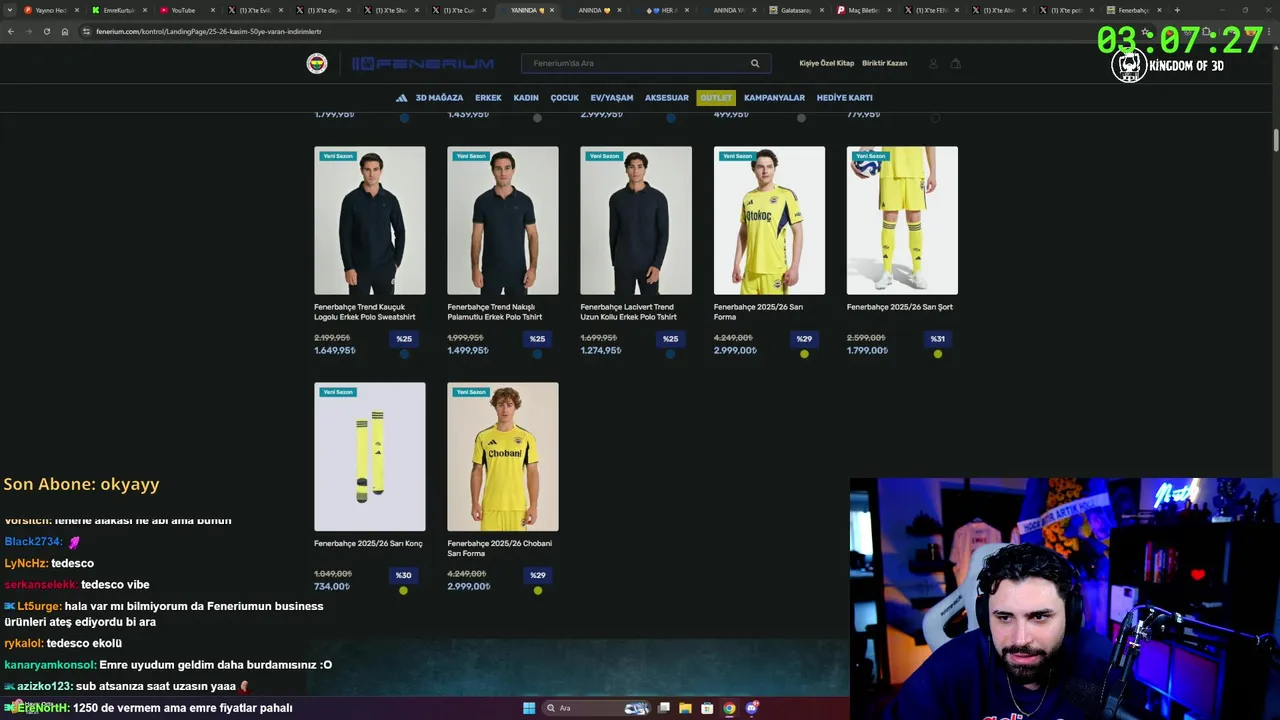This screenshot has height=720, width=1280.
Task: Open the KAMPANYALAR menu item
Action: pos(774,98)
